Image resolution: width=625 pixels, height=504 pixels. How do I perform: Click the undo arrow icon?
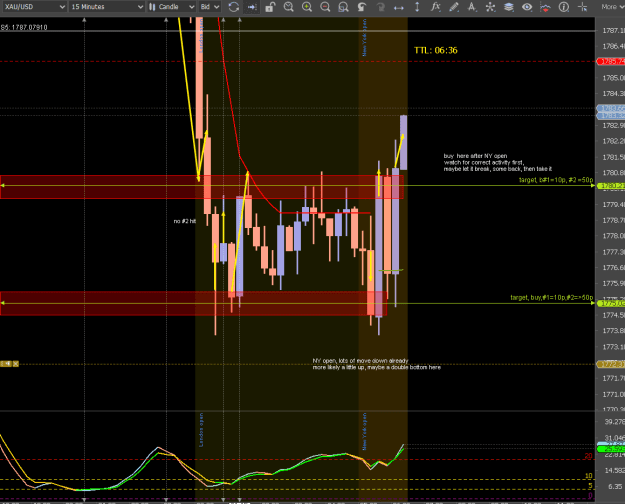(362, 7)
